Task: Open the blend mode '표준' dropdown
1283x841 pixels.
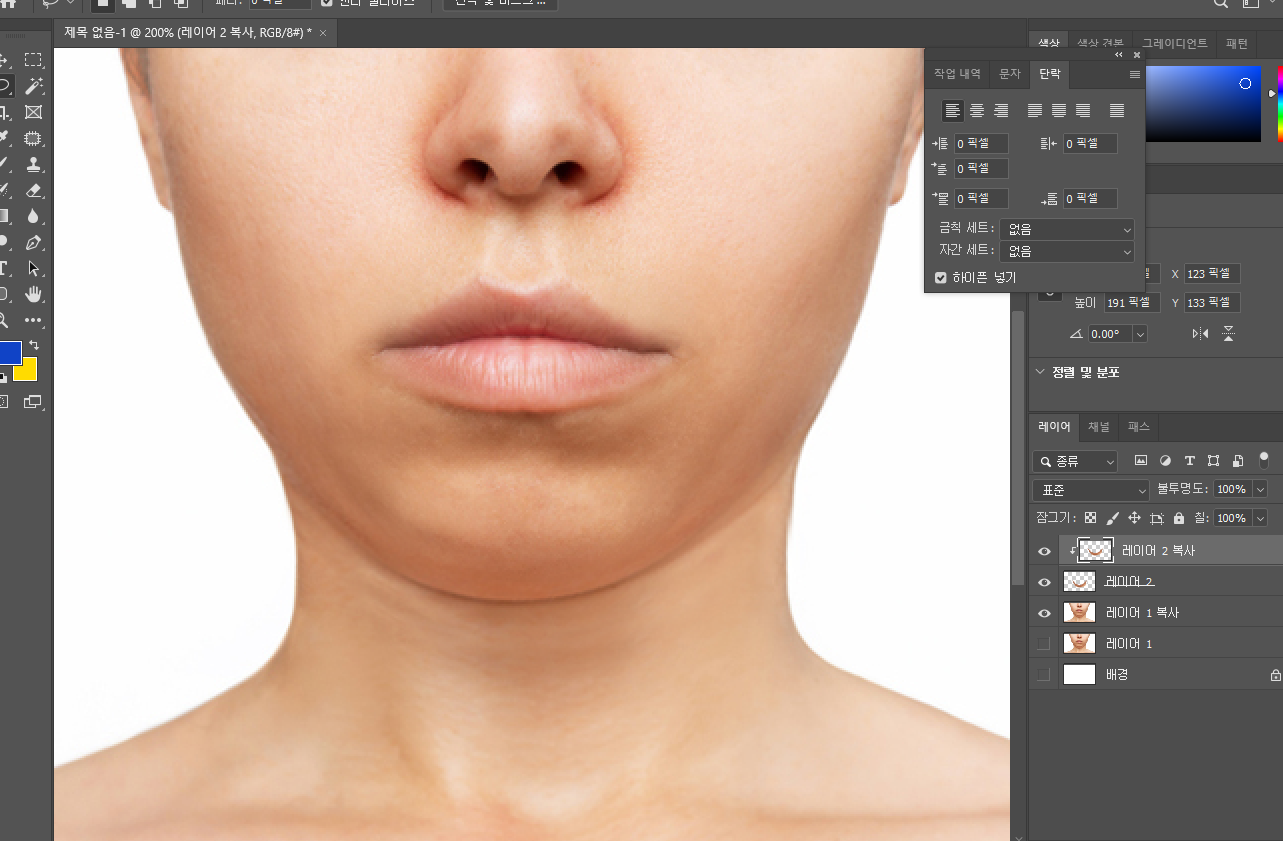Action: coord(1091,490)
